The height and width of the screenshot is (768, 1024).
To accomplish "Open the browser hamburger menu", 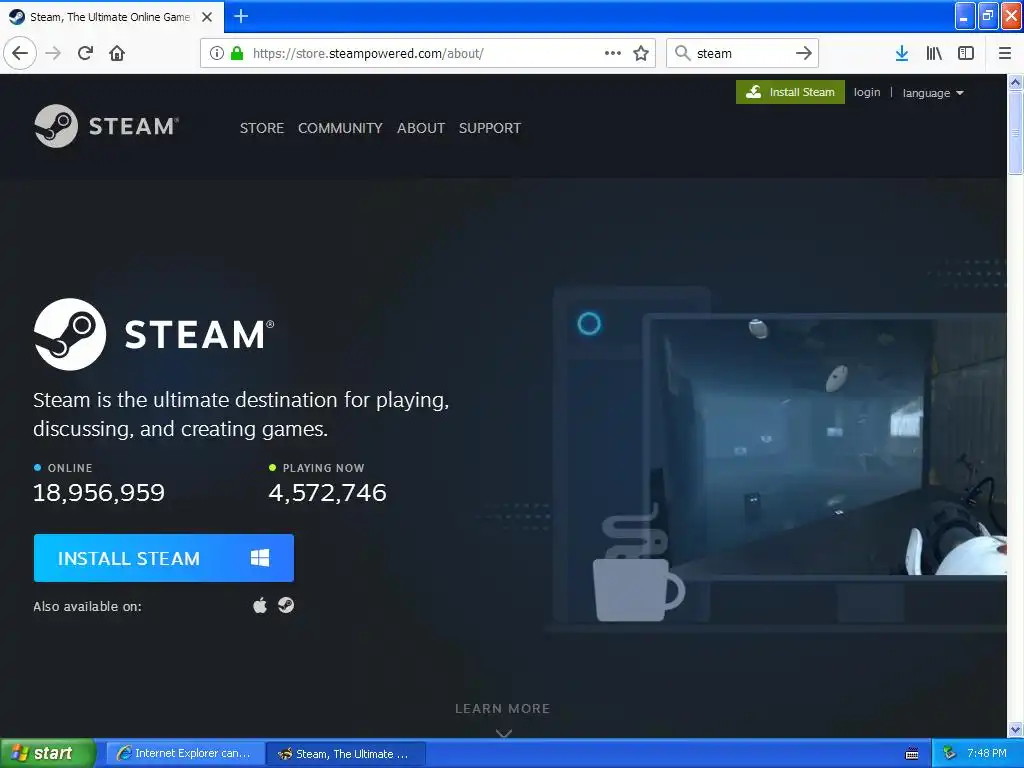I will pos(1005,53).
